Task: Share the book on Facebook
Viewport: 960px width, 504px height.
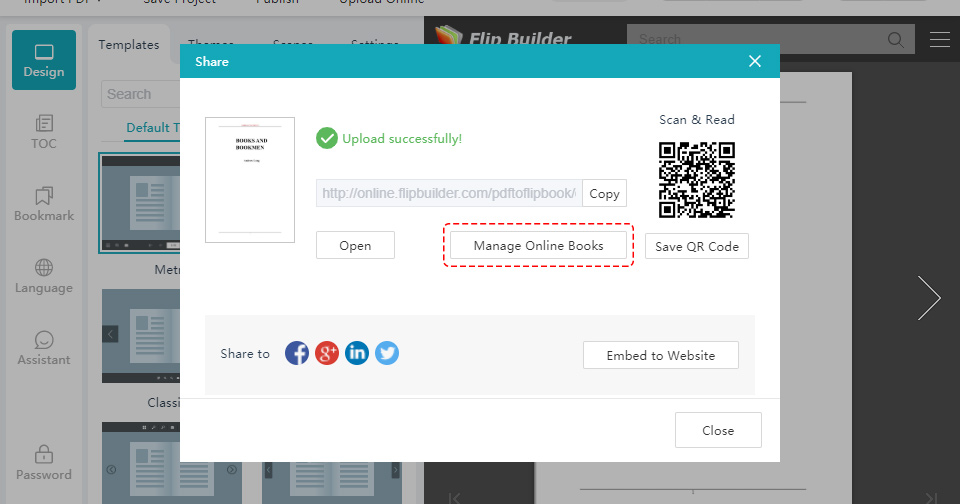Action: tap(297, 353)
